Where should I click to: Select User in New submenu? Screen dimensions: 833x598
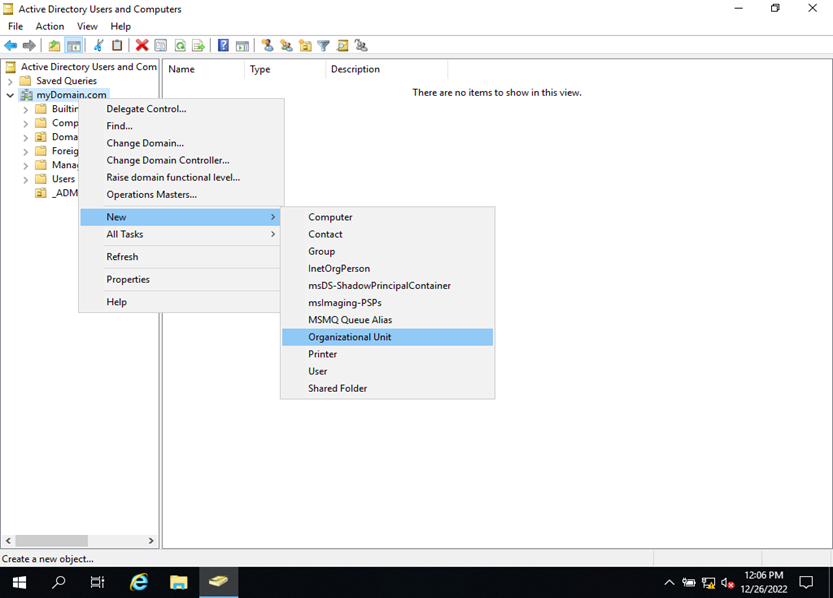387,371
